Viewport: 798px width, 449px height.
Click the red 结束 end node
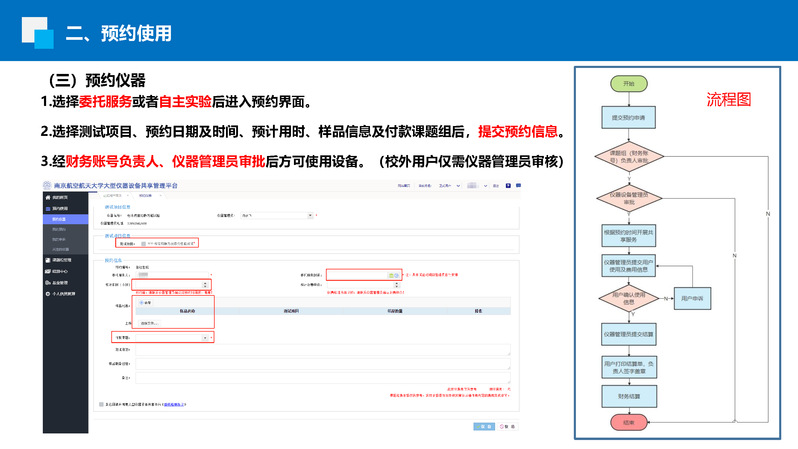click(x=628, y=422)
